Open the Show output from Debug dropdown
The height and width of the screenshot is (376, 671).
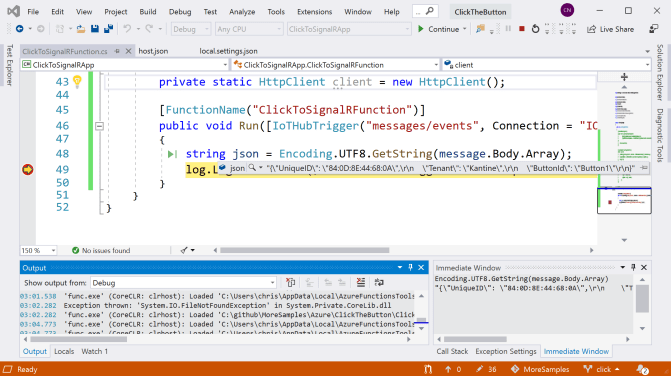[183, 283]
